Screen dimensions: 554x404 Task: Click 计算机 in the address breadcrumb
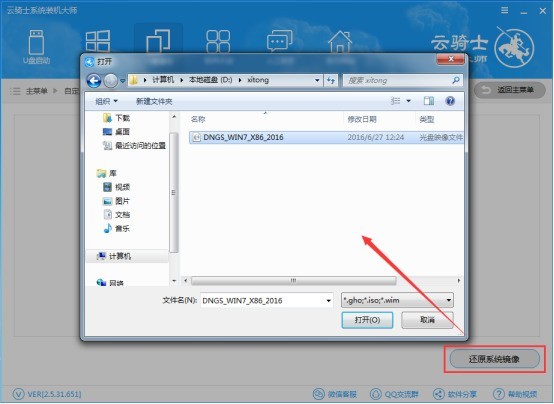click(163, 80)
